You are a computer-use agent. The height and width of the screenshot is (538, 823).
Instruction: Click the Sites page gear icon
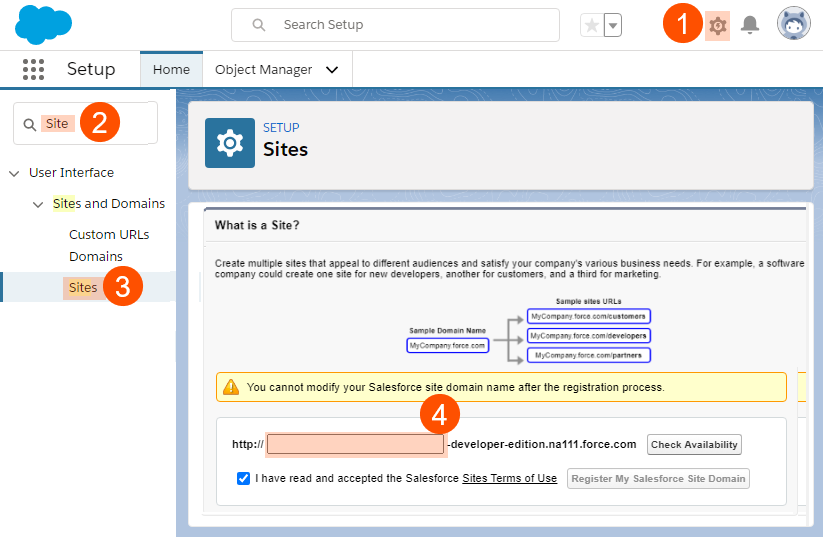point(230,143)
